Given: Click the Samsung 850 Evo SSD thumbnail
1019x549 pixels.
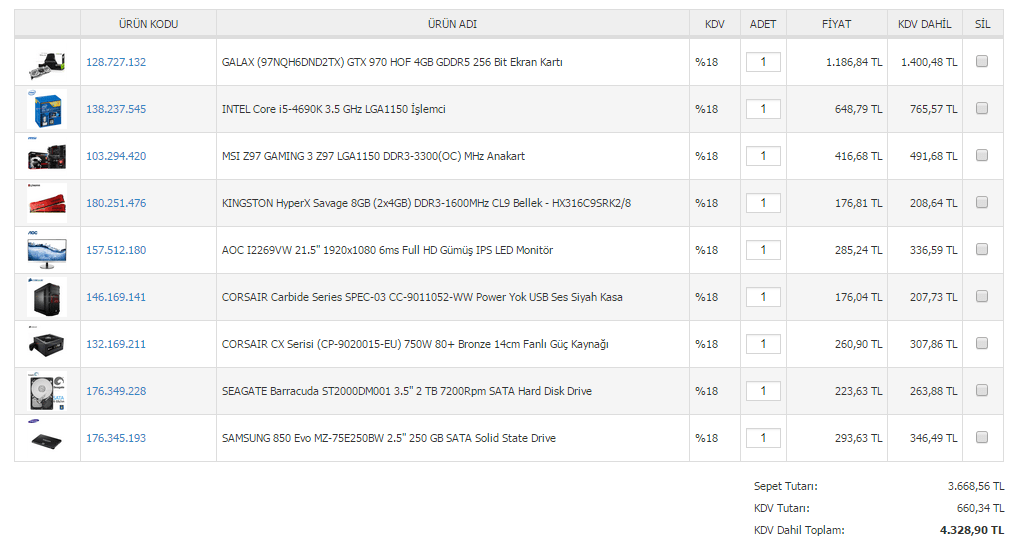Looking at the screenshot, I should click(x=47, y=437).
